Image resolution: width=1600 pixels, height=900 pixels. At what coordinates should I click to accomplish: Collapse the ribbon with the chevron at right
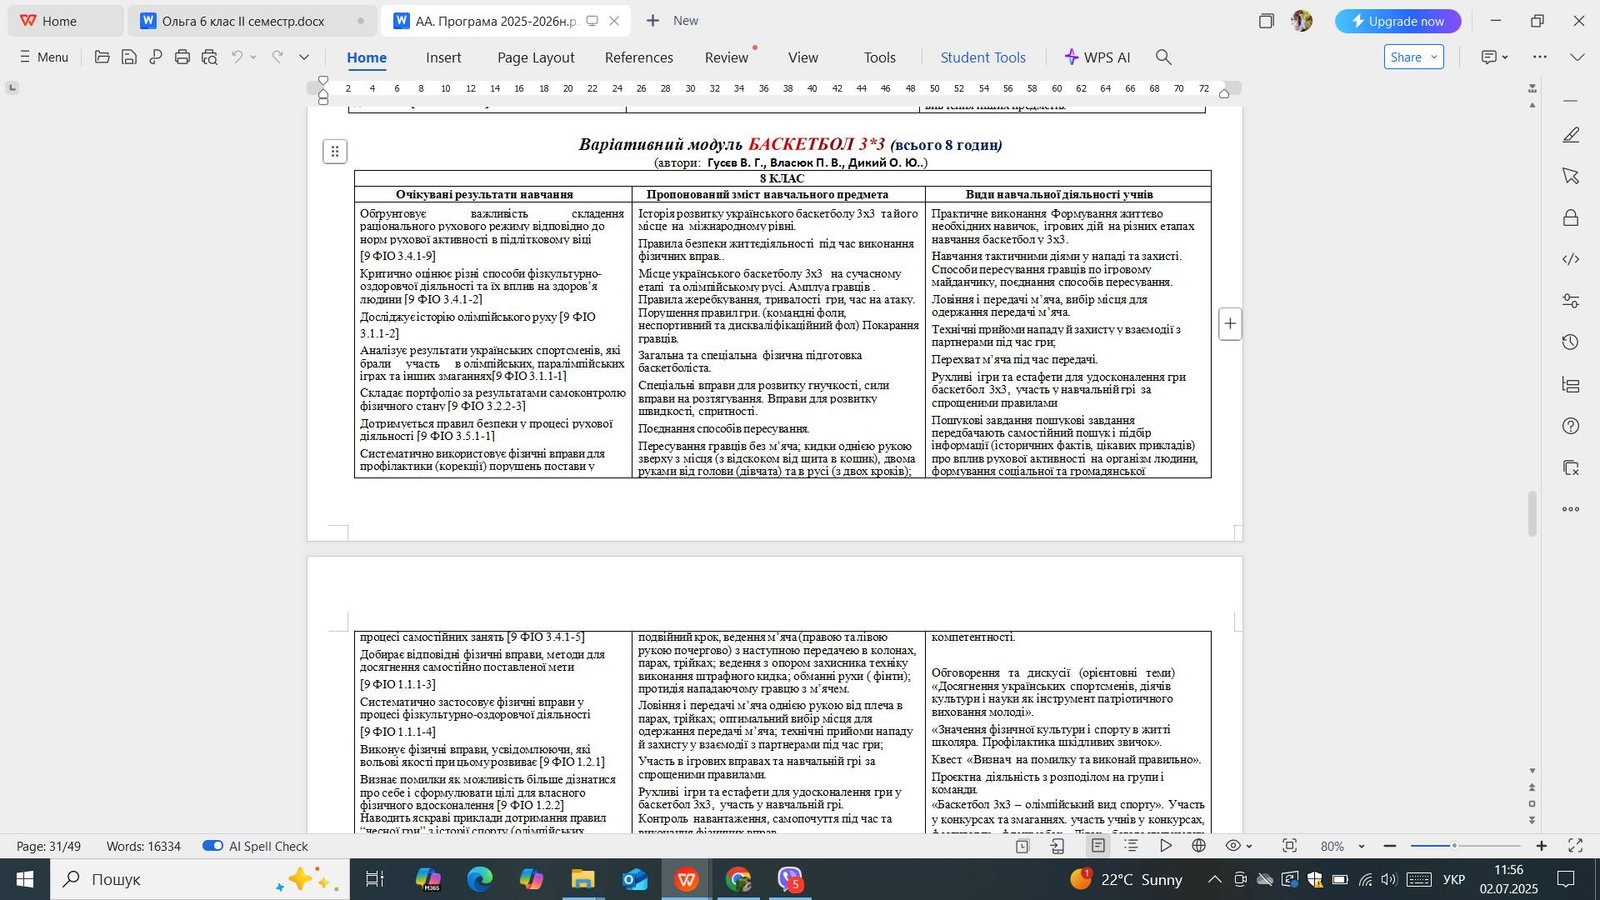point(1577,57)
